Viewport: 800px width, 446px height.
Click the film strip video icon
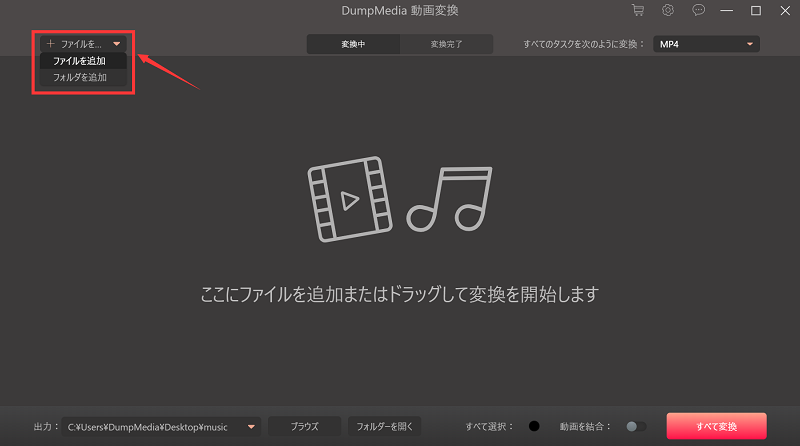[x=350, y=199]
